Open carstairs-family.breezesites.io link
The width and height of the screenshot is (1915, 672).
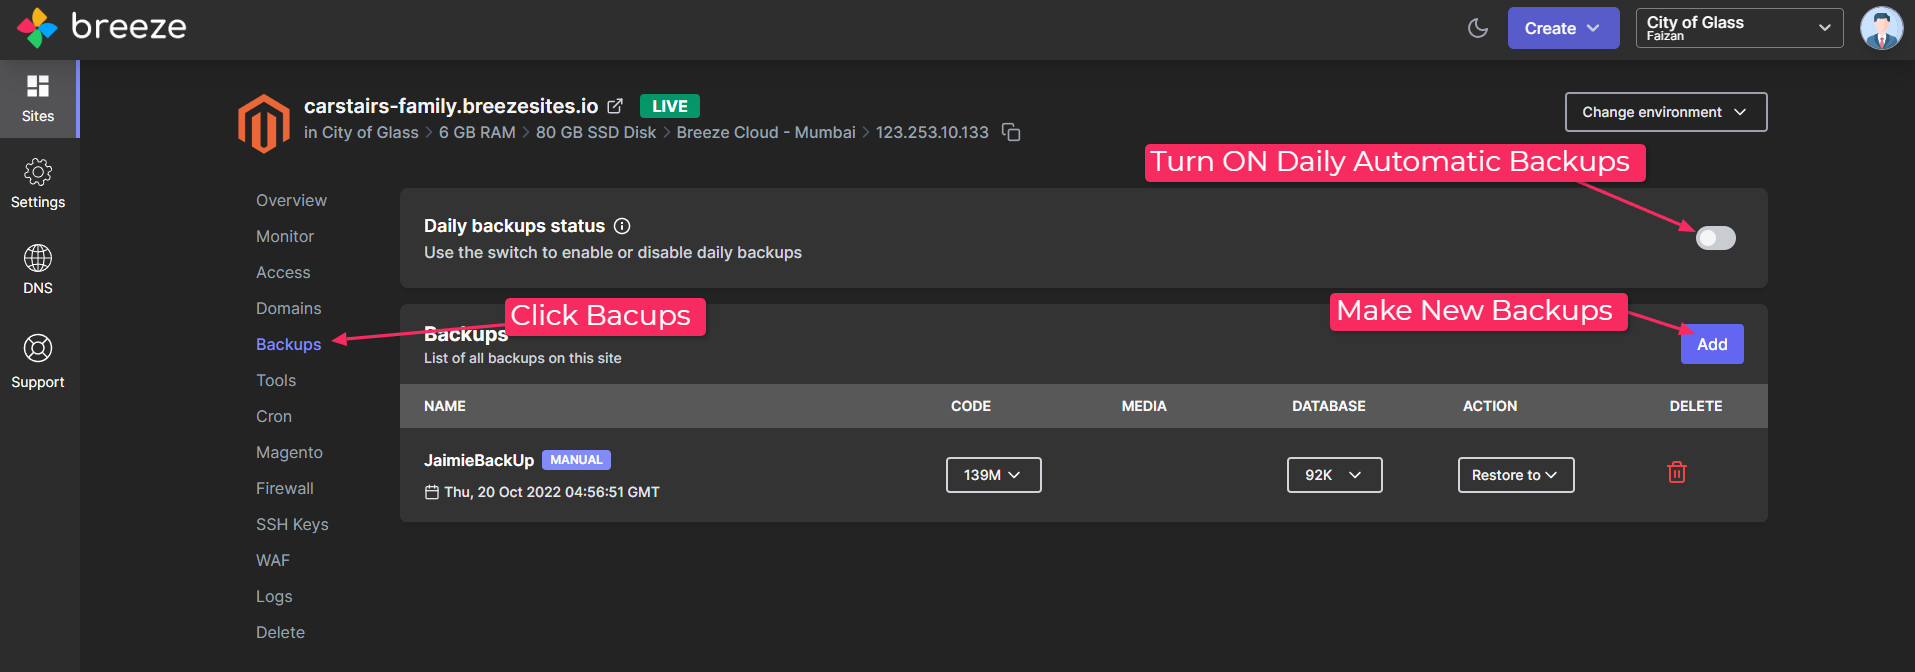[451, 106]
